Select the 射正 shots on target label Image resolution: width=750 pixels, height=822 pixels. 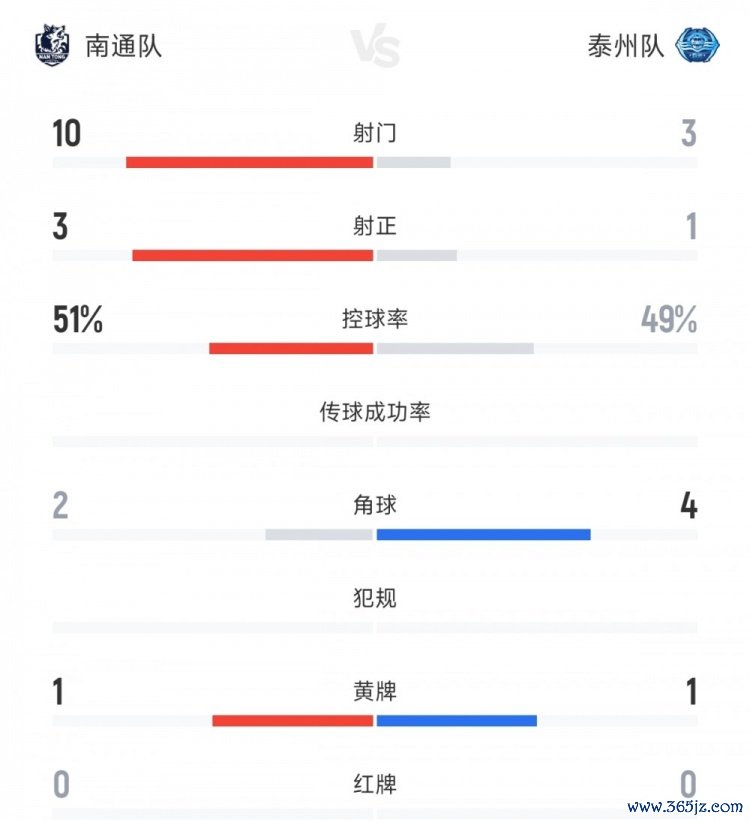tap(375, 226)
